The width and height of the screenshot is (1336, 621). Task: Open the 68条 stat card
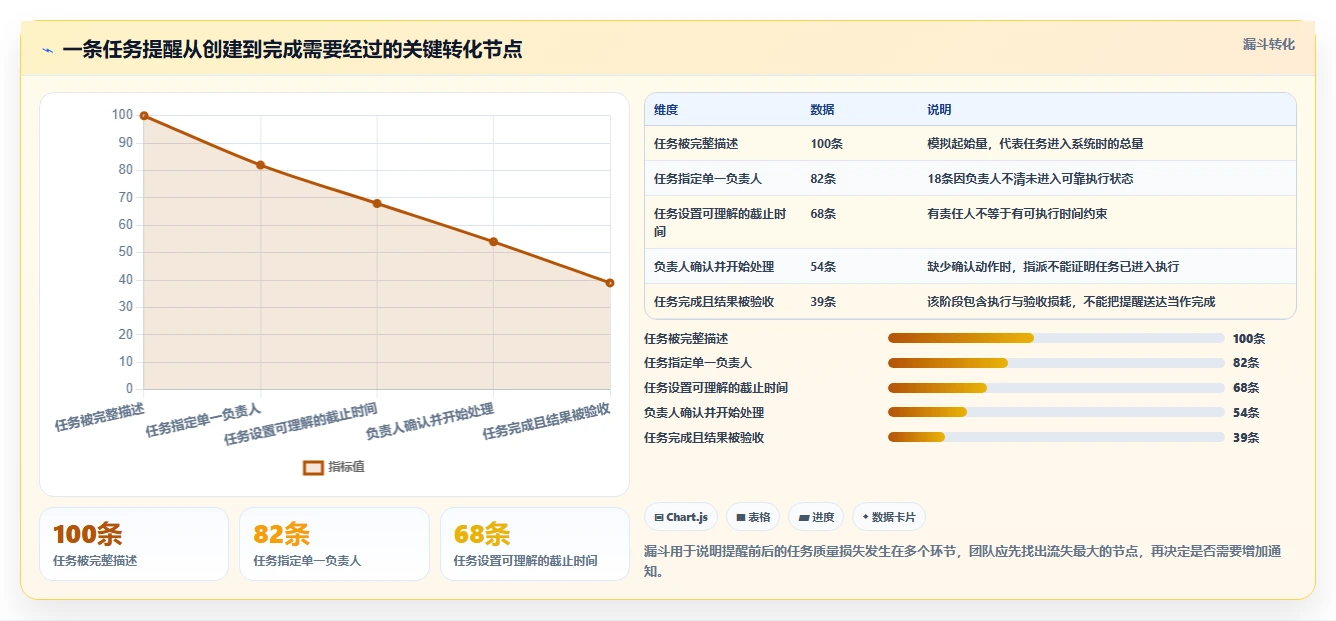(x=535, y=544)
